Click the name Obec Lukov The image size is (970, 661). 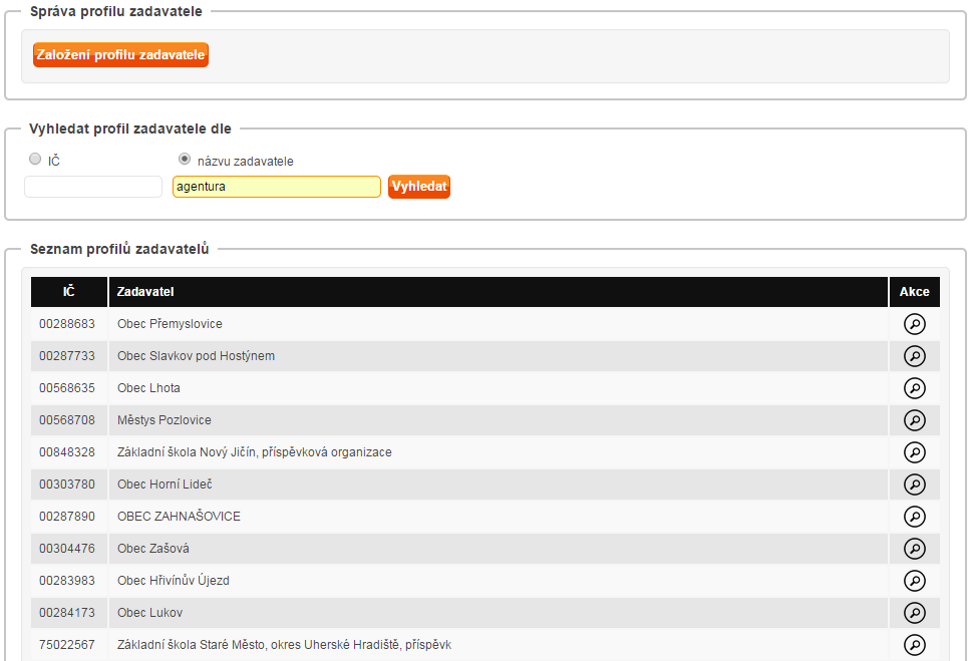point(150,613)
